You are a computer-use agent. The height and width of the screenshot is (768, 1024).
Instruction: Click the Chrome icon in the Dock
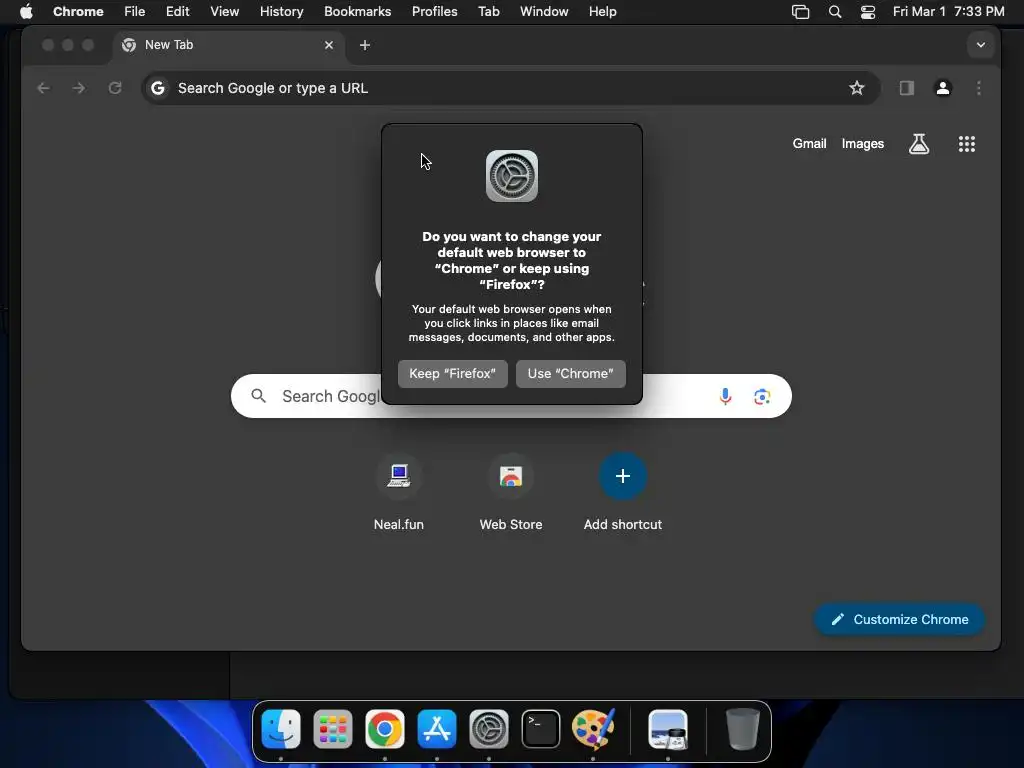[x=385, y=729]
